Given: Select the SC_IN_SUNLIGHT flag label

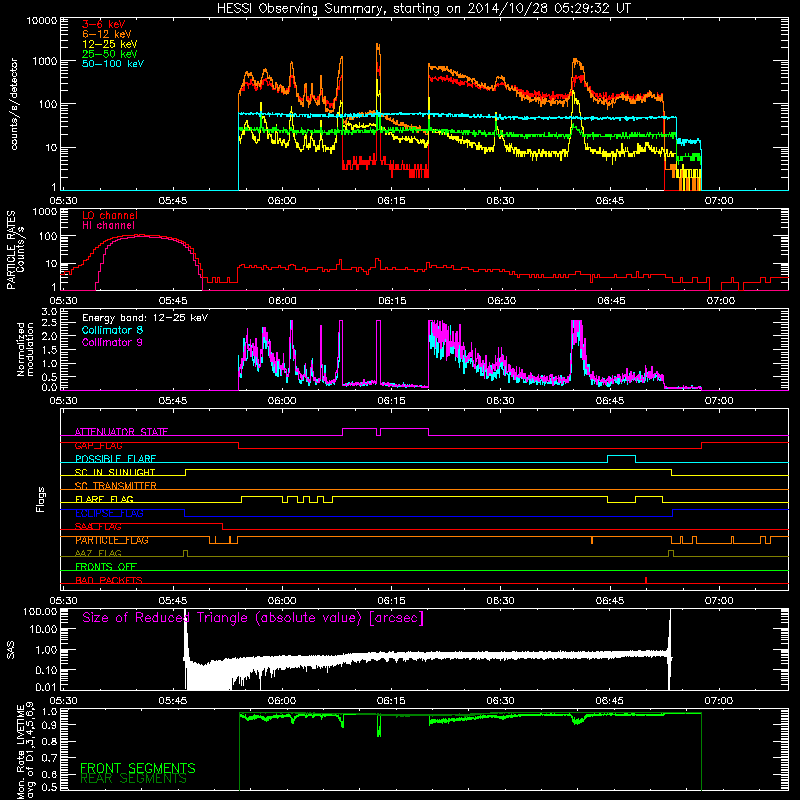Looking at the screenshot, I should 115,472.
